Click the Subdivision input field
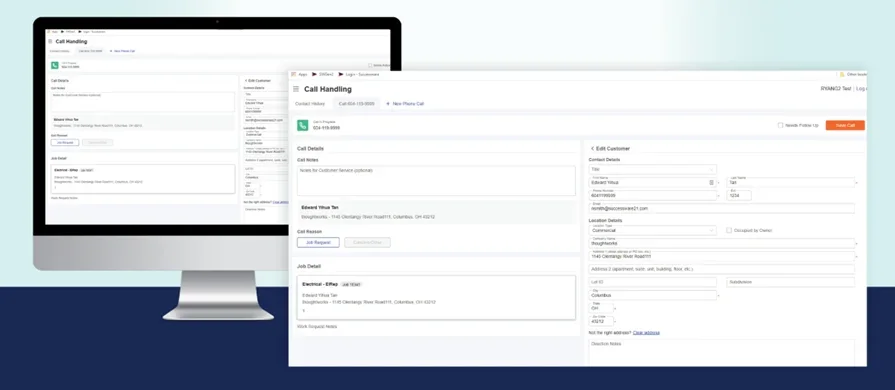 pos(791,282)
